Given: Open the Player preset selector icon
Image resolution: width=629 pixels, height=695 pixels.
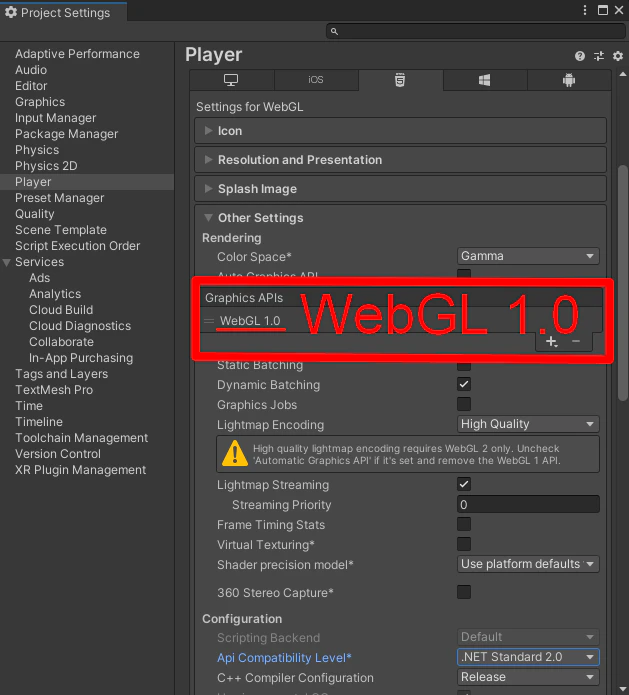Looking at the screenshot, I should 599,56.
